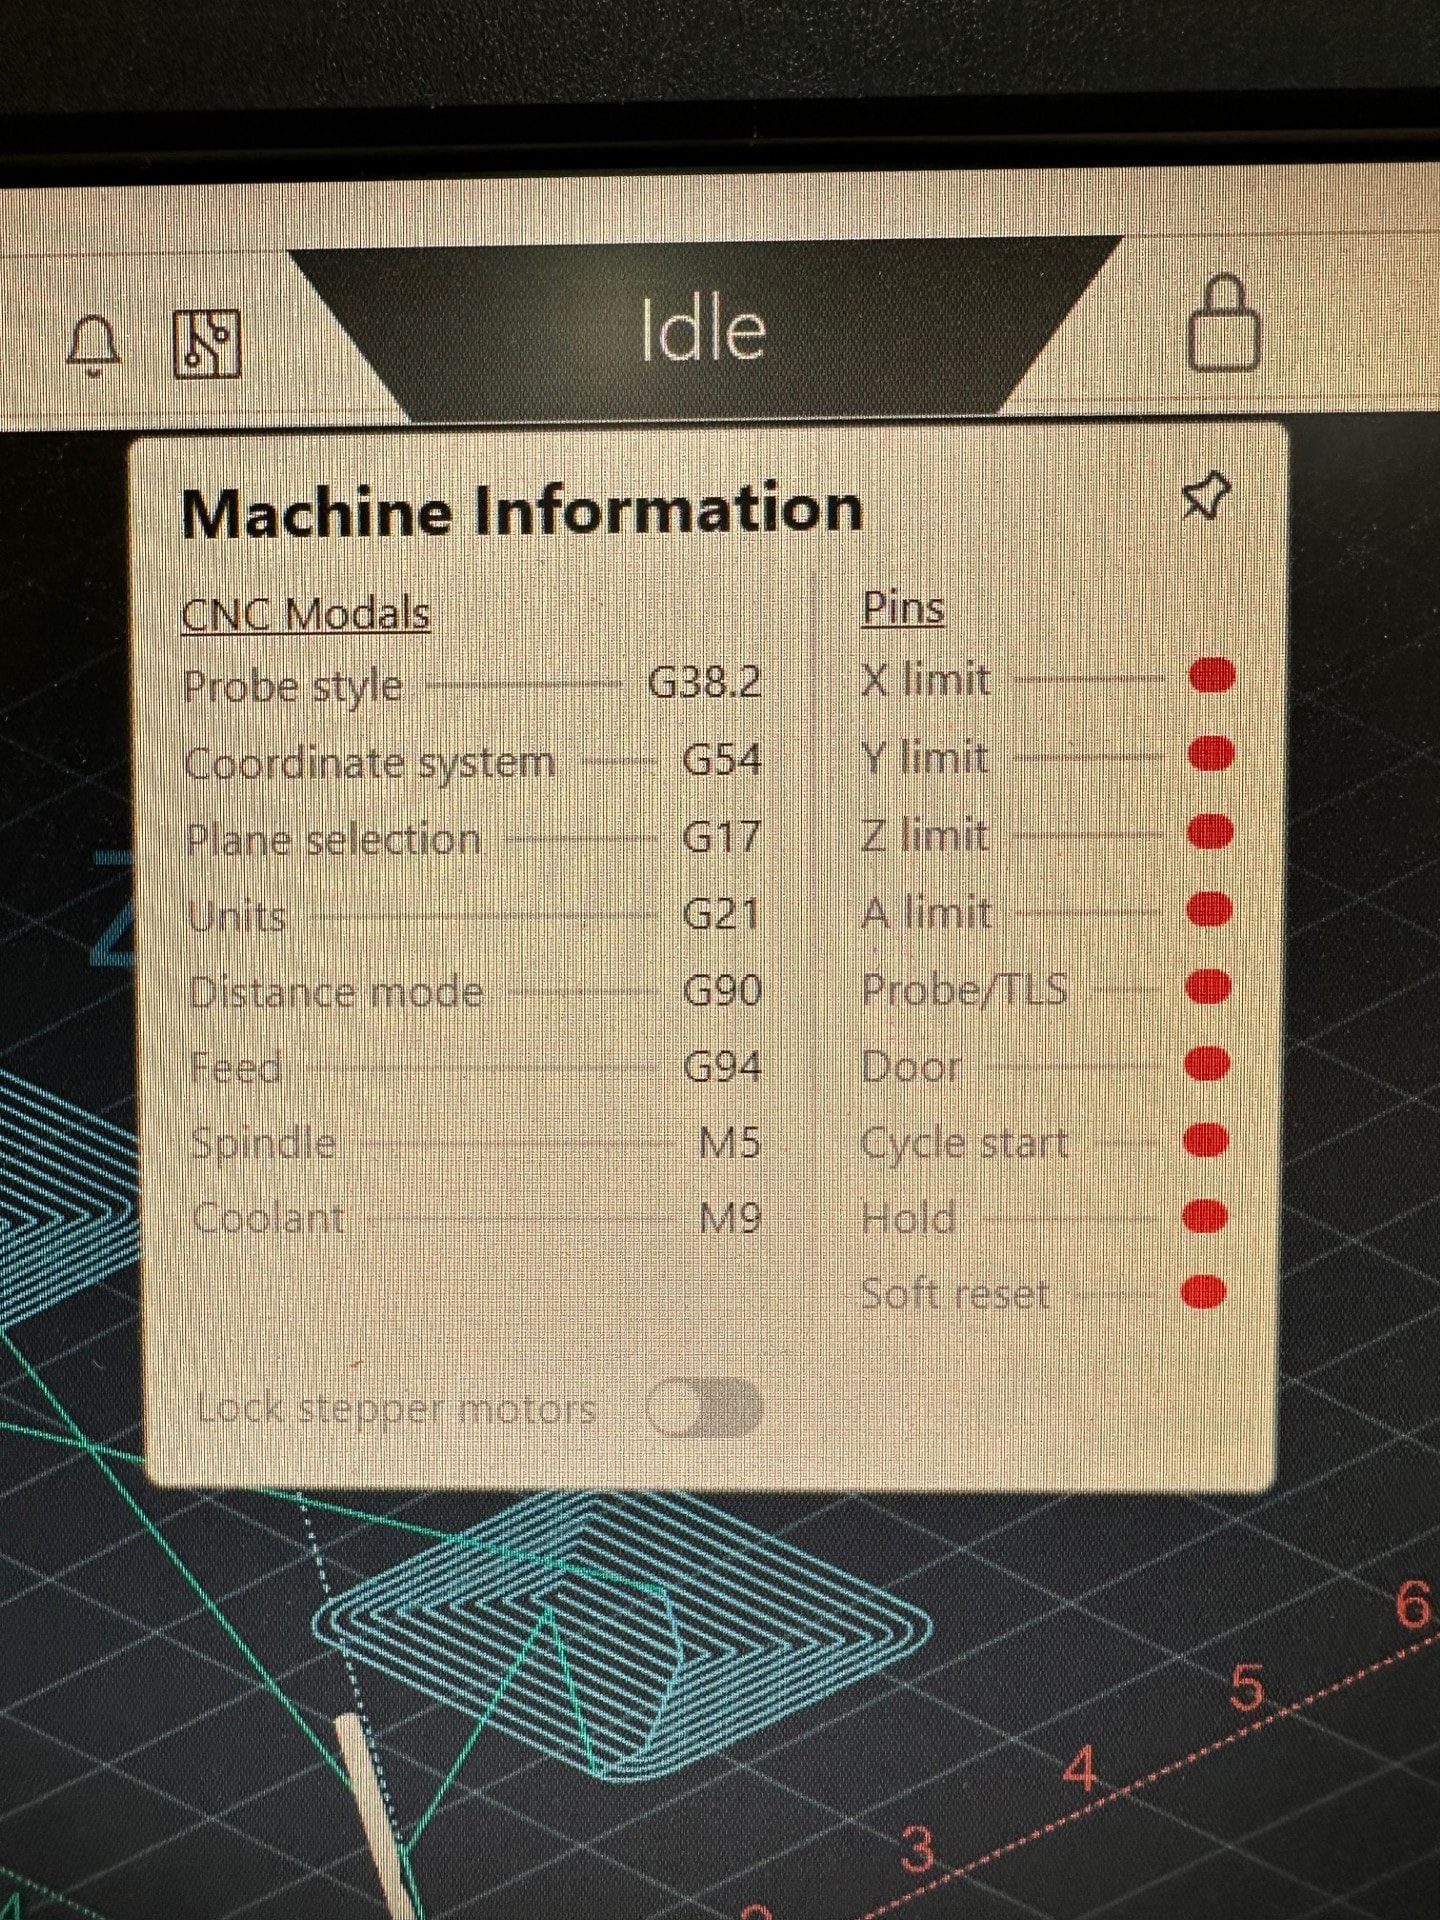1440x1920 pixels.
Task: Click the Hold pin red indicator
Action: [x=1206, y=1215]
